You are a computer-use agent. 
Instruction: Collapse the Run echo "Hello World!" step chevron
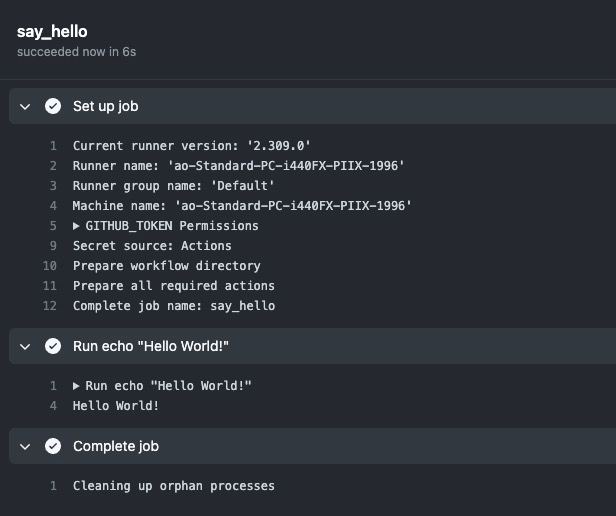pyautogui.click(x=25, y=347)
